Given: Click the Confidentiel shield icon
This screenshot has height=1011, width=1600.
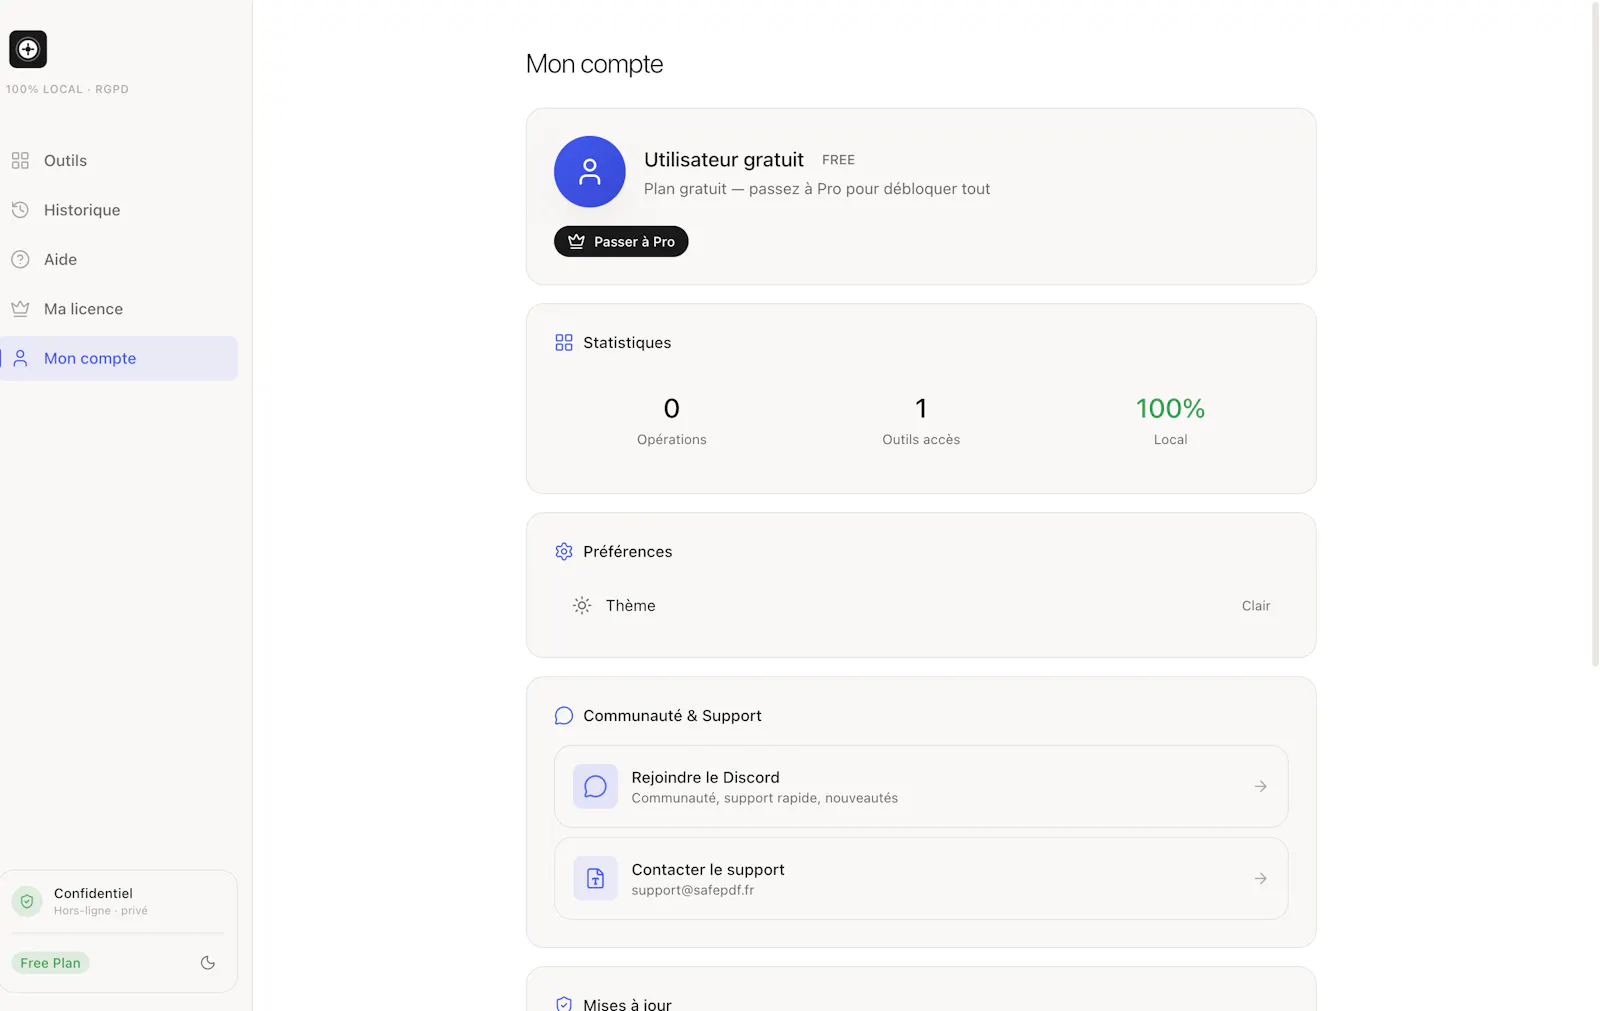Looking at the screenshot, I should tap(27, 902).
